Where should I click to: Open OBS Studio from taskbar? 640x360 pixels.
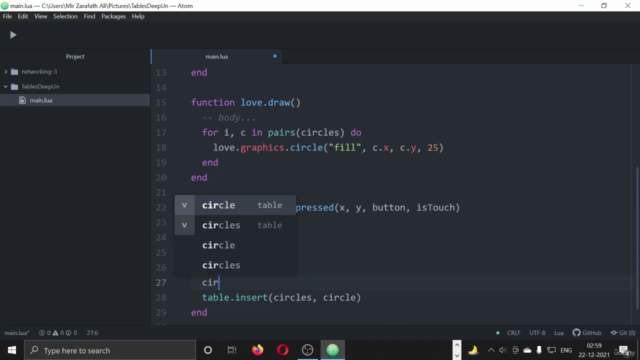click(307, 350)
